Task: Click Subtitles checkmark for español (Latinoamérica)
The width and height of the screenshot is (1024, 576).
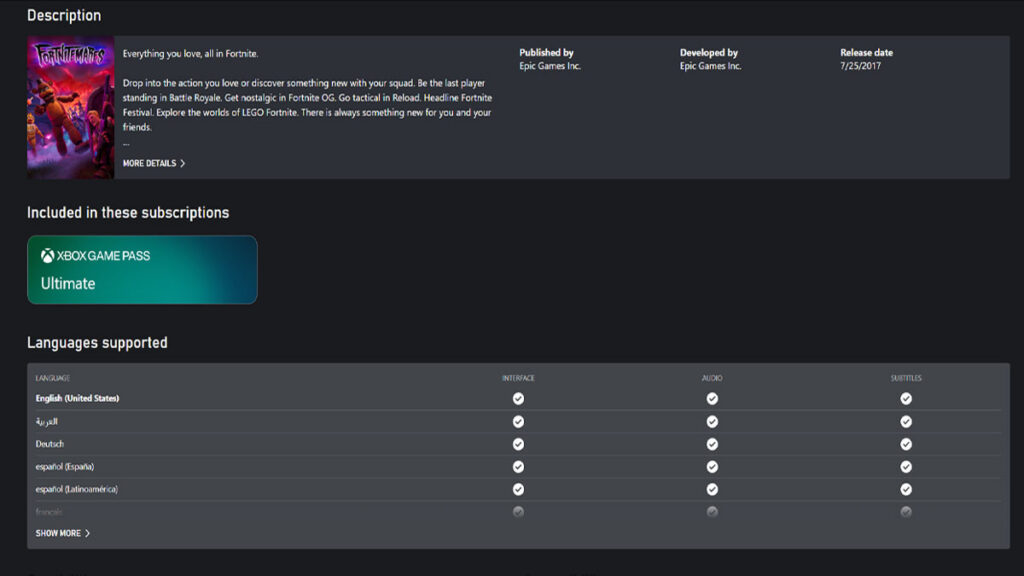Action: (x=906, y=489)
